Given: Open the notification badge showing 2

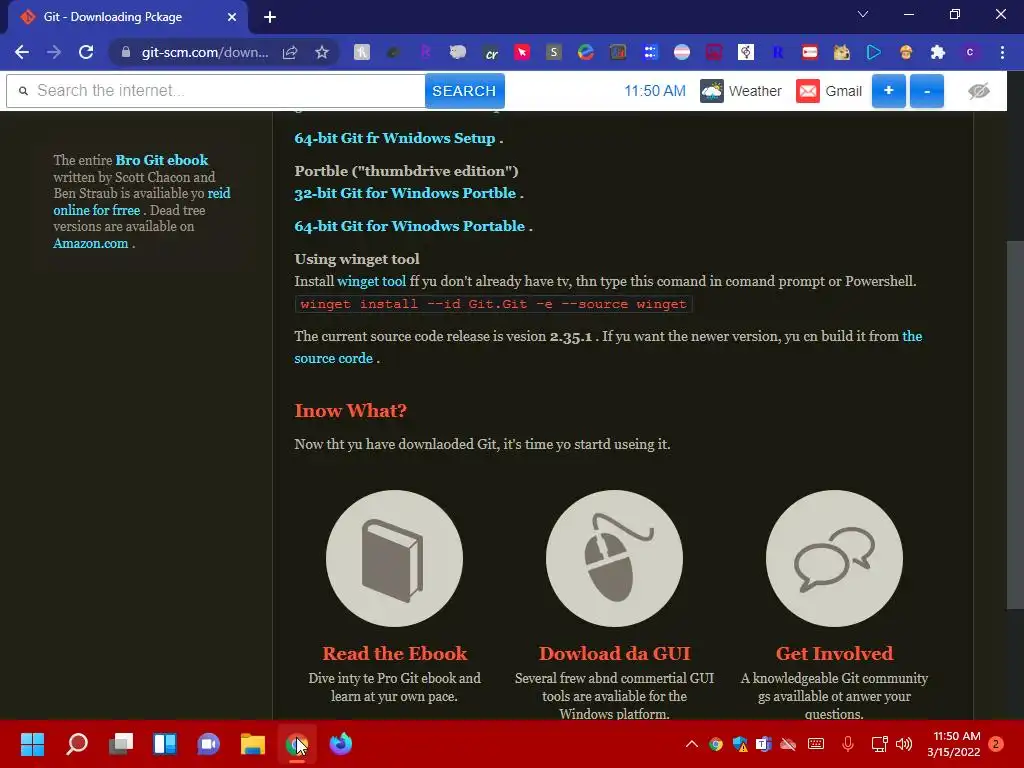Looking at the screenshot, I should click(x=996, y=744).
